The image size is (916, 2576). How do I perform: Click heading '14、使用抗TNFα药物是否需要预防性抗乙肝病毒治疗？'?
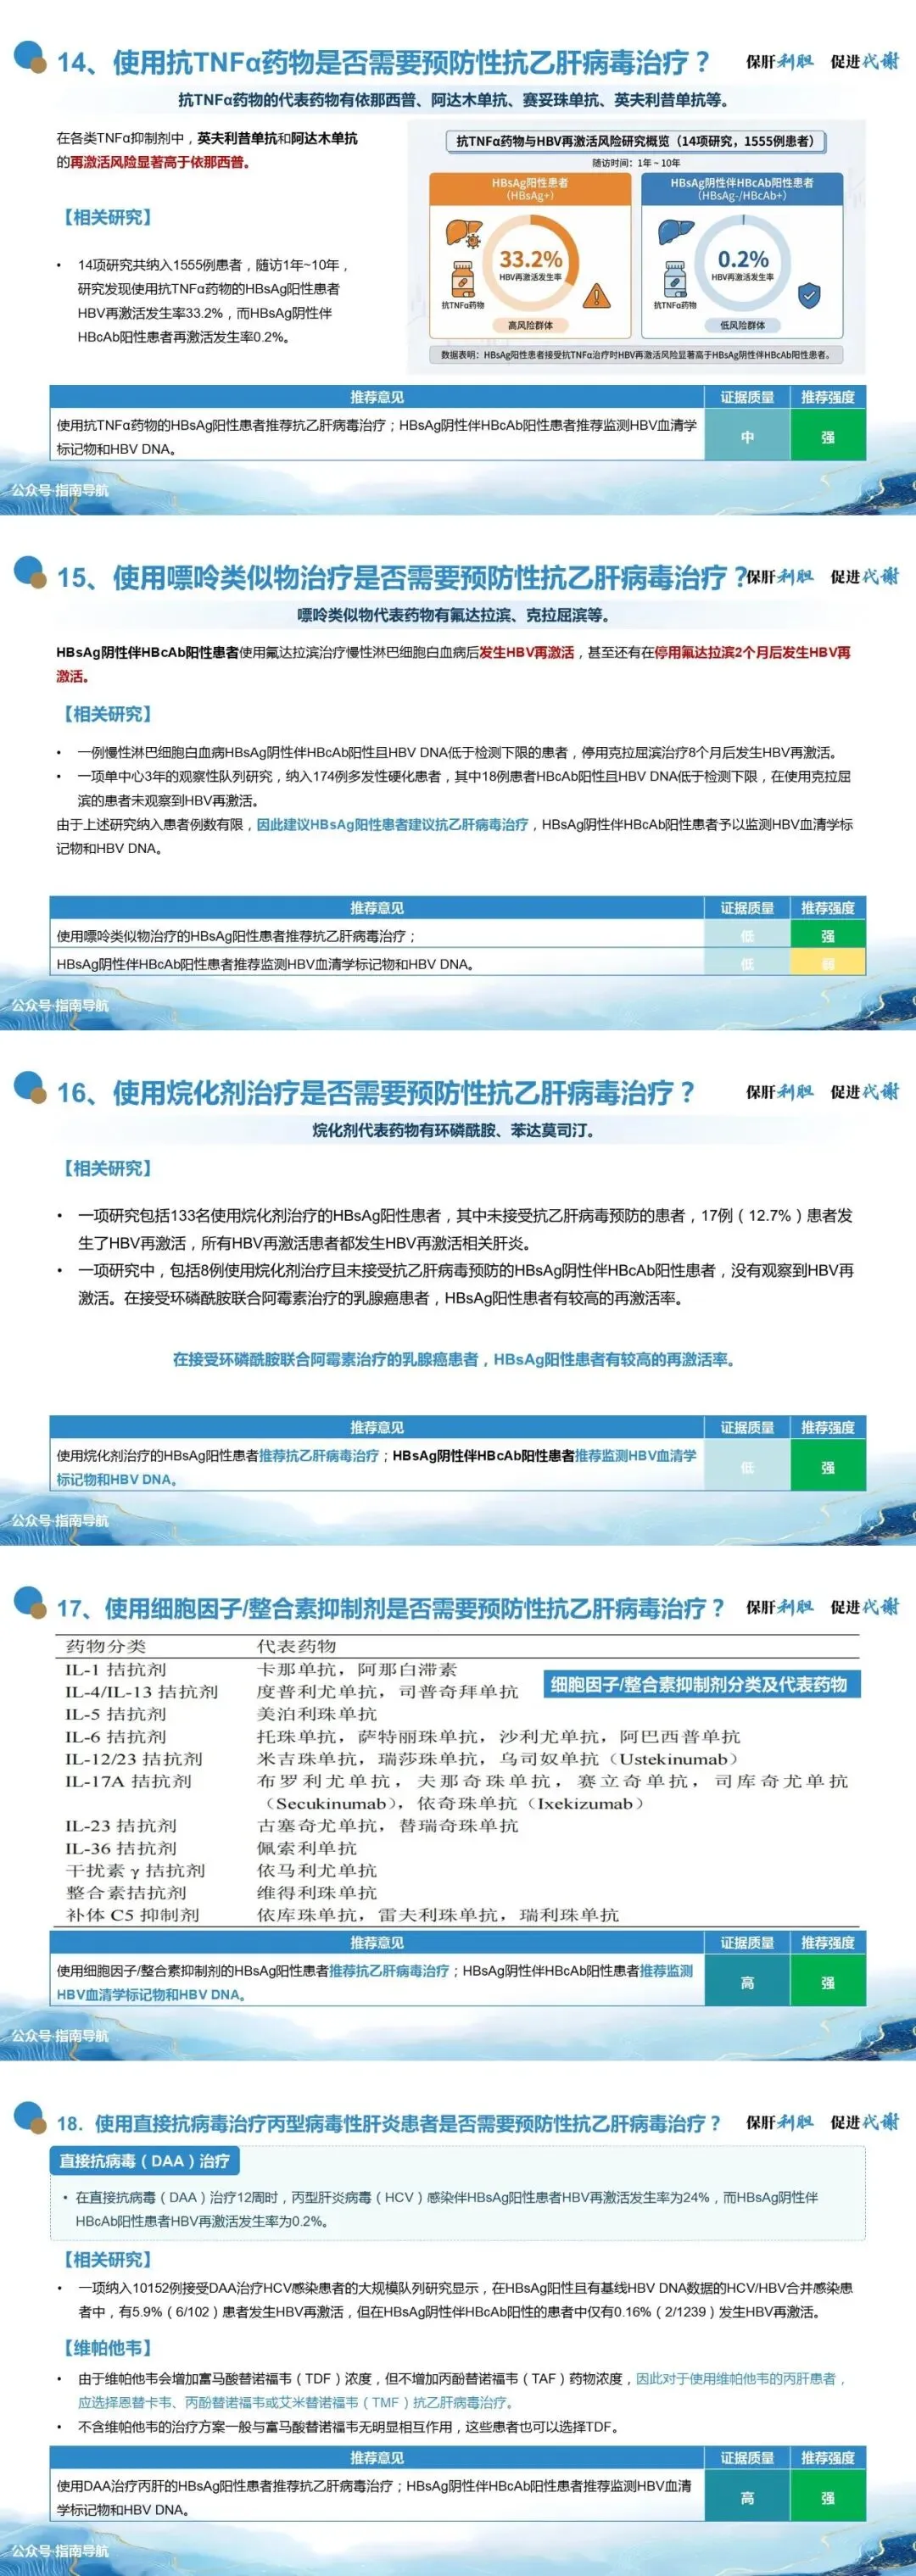click(x=383, y=62)
